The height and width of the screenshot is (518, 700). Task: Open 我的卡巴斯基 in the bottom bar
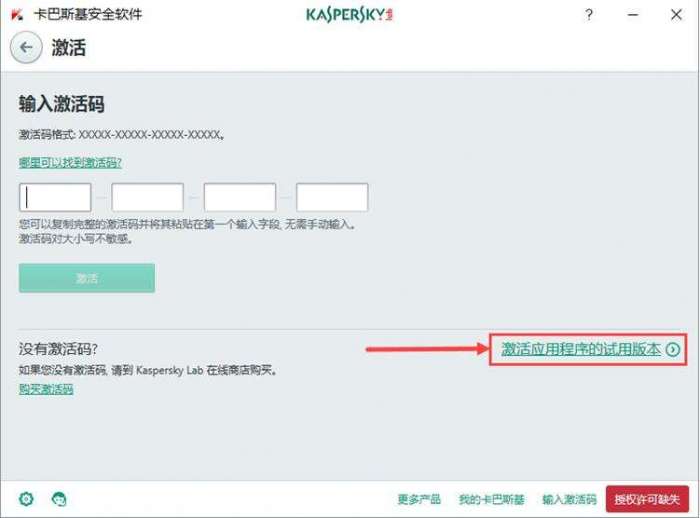[491, 499]
